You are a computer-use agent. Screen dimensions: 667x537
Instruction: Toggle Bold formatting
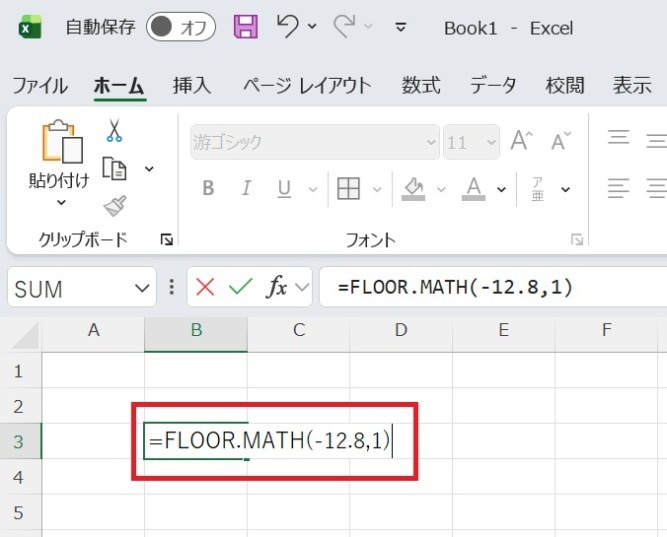click(x=208, y=188)
